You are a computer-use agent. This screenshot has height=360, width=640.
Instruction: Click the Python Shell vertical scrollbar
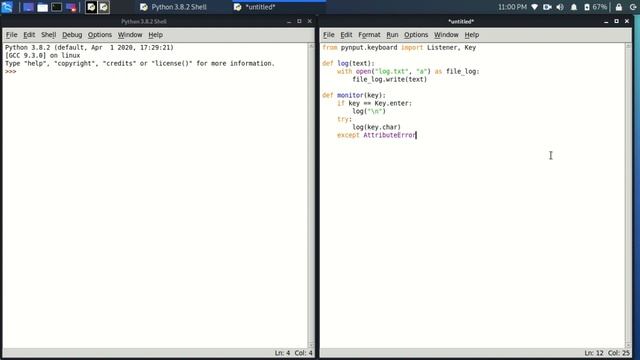point(311,195)
